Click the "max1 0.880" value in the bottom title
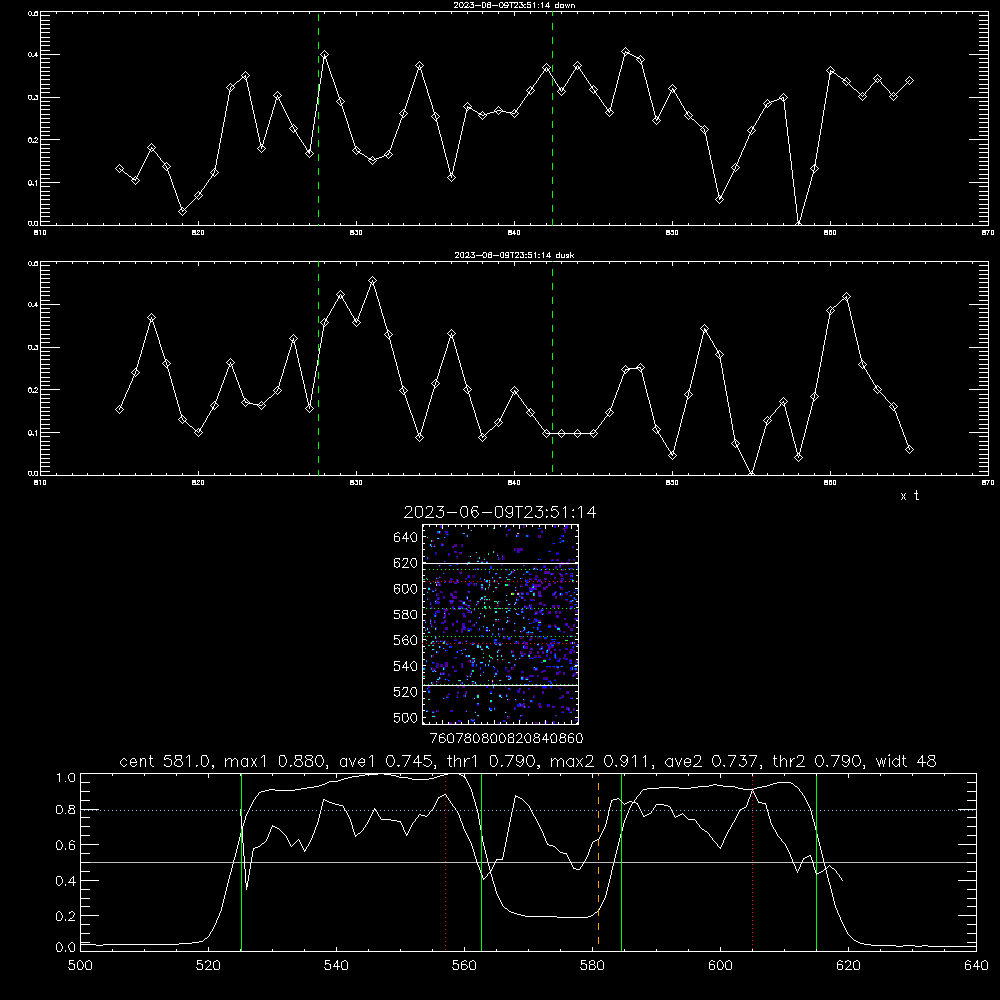The image size is (1000, 1000). pos(272,761)
